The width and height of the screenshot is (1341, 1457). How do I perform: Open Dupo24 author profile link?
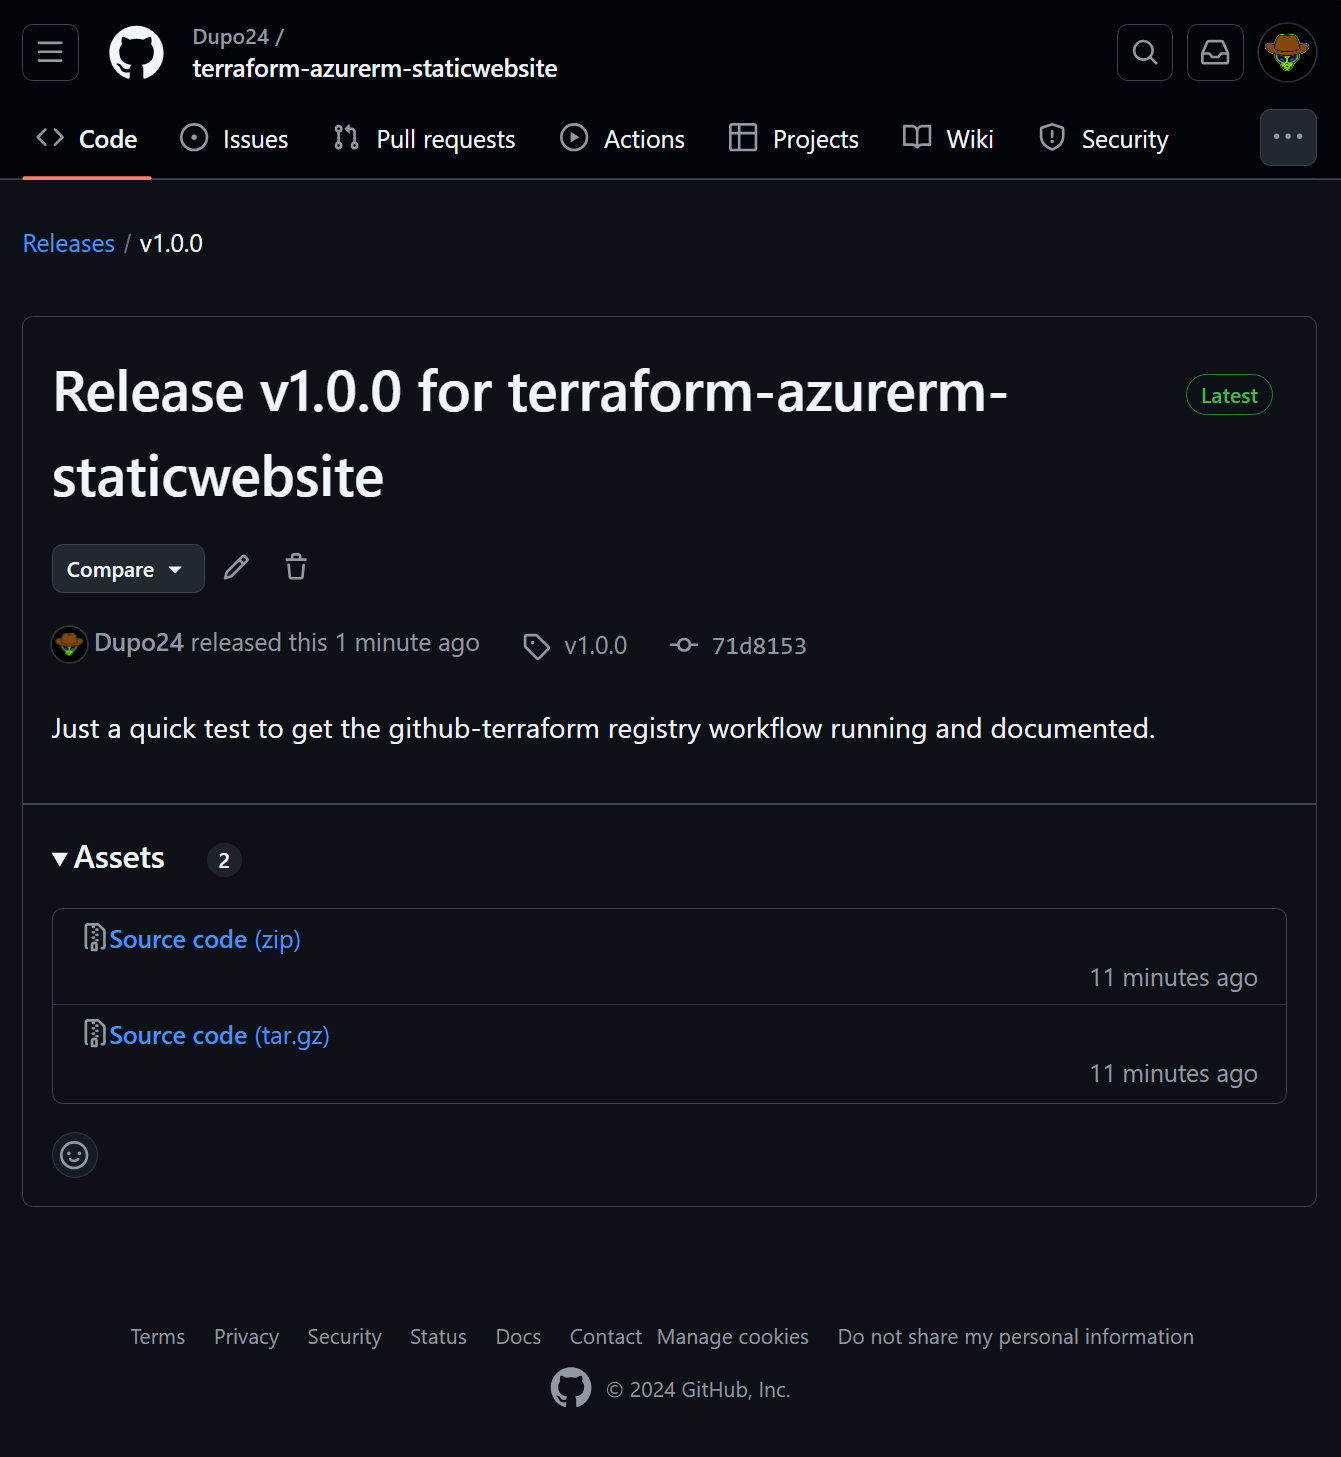(139, 643)
